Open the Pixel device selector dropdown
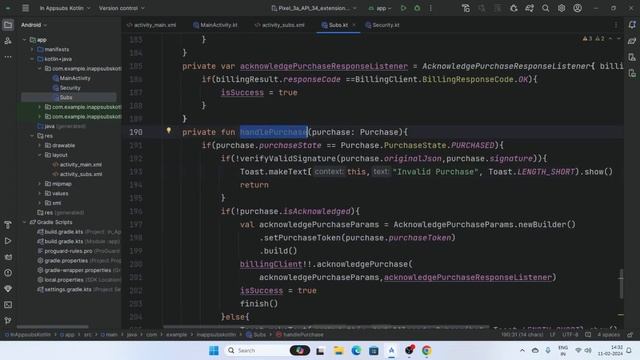Viewport: 640px width, 360px height. pyautogui.click(x=314, y=8)
